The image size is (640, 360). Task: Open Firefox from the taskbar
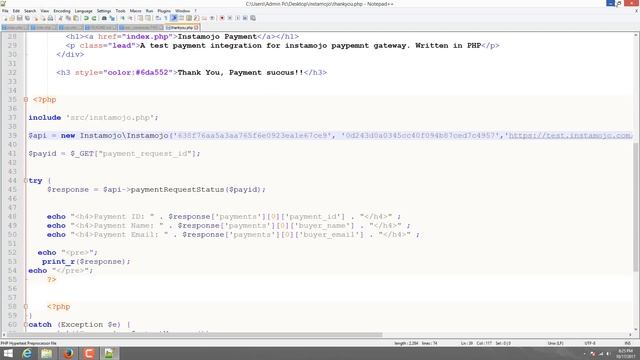click(69, 353)
